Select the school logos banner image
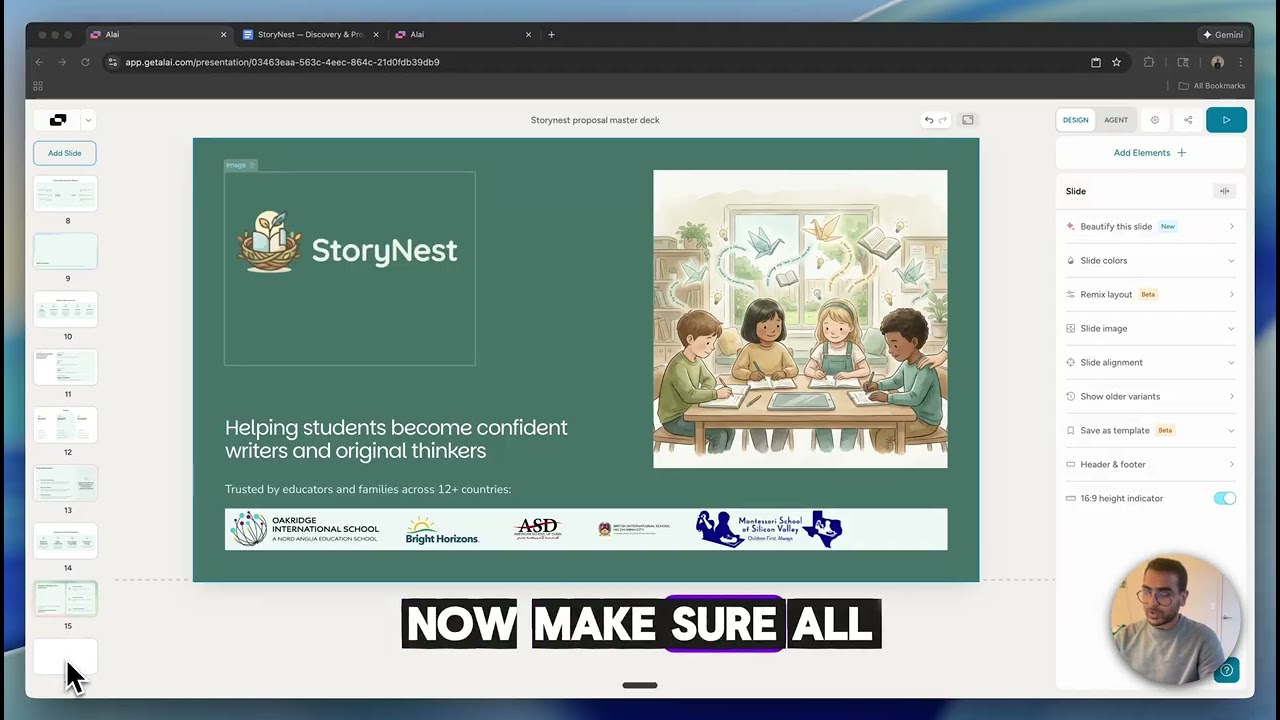Screen dimensions: 1280x720 point(586,529)
